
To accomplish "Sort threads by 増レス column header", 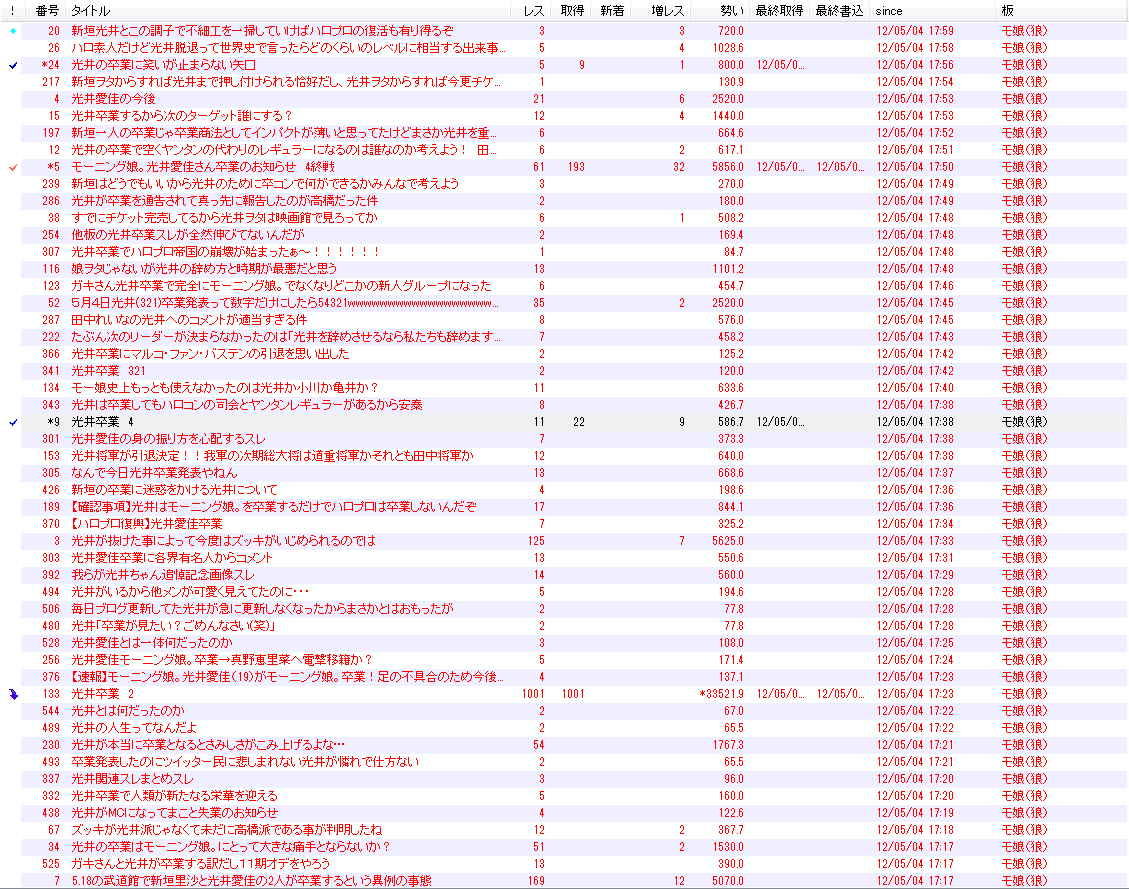I will click(662, 11).
